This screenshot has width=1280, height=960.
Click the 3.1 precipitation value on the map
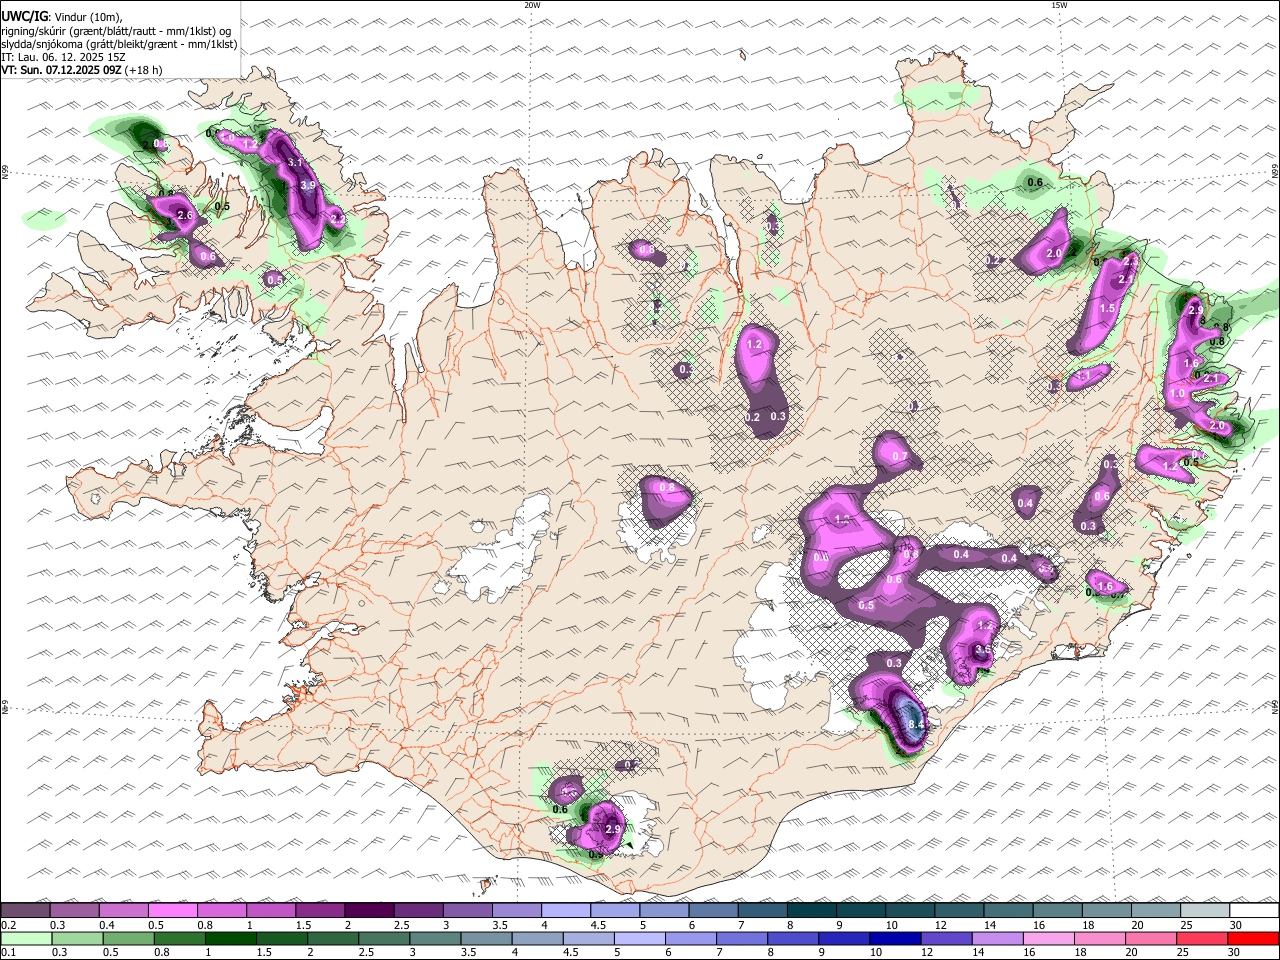pyautogui.click(x=295, y=162)
